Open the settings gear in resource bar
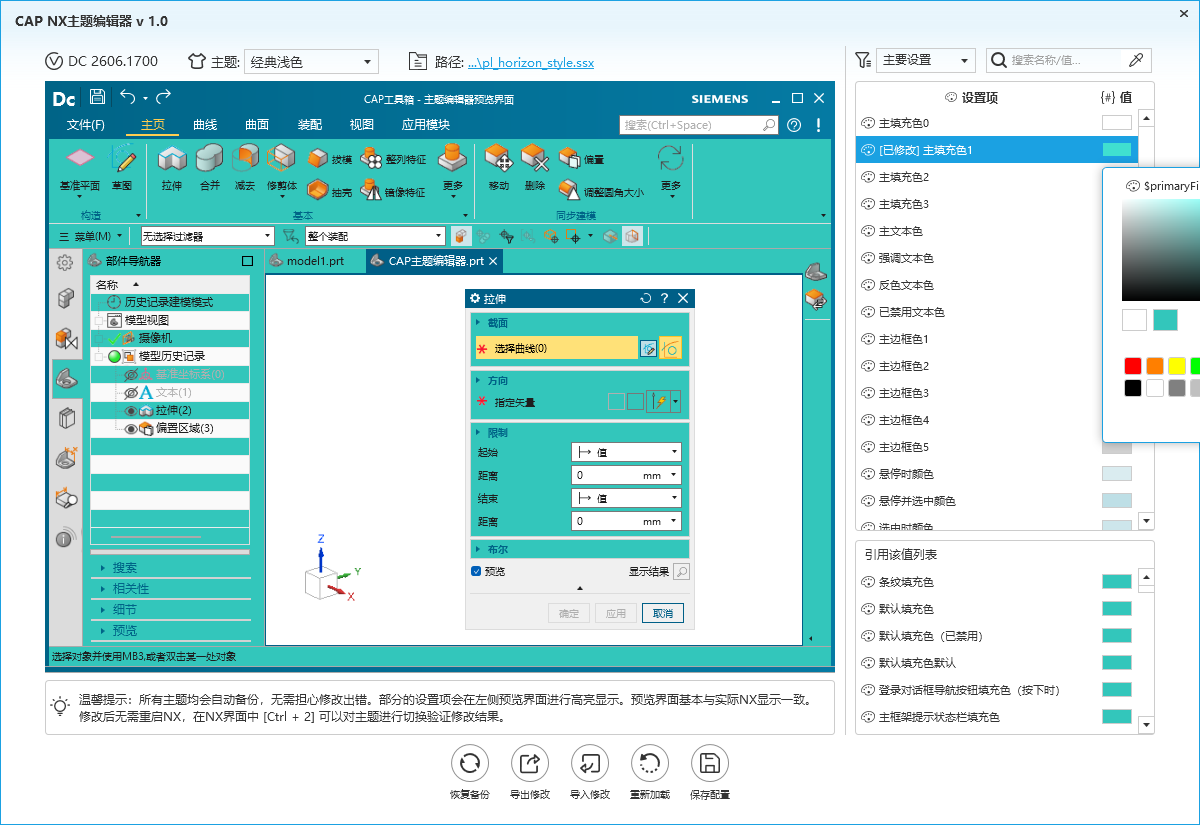 point(65,262)
